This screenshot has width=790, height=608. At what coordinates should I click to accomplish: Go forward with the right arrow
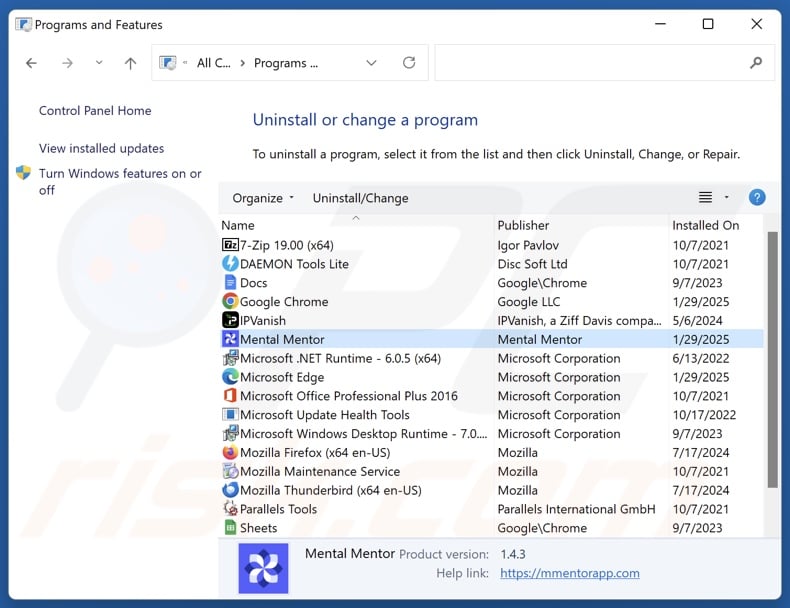tap(67, 63)
